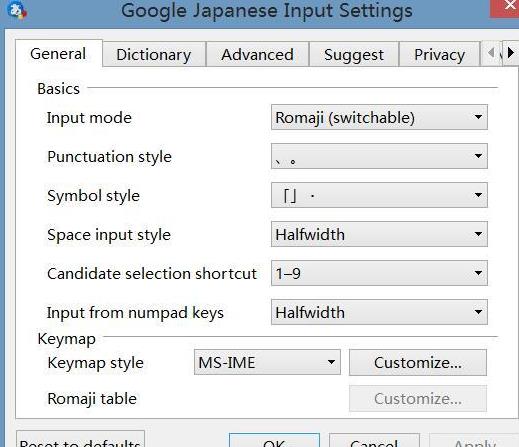
Task: Open the Advanced tab
Action: coord(257,55)
